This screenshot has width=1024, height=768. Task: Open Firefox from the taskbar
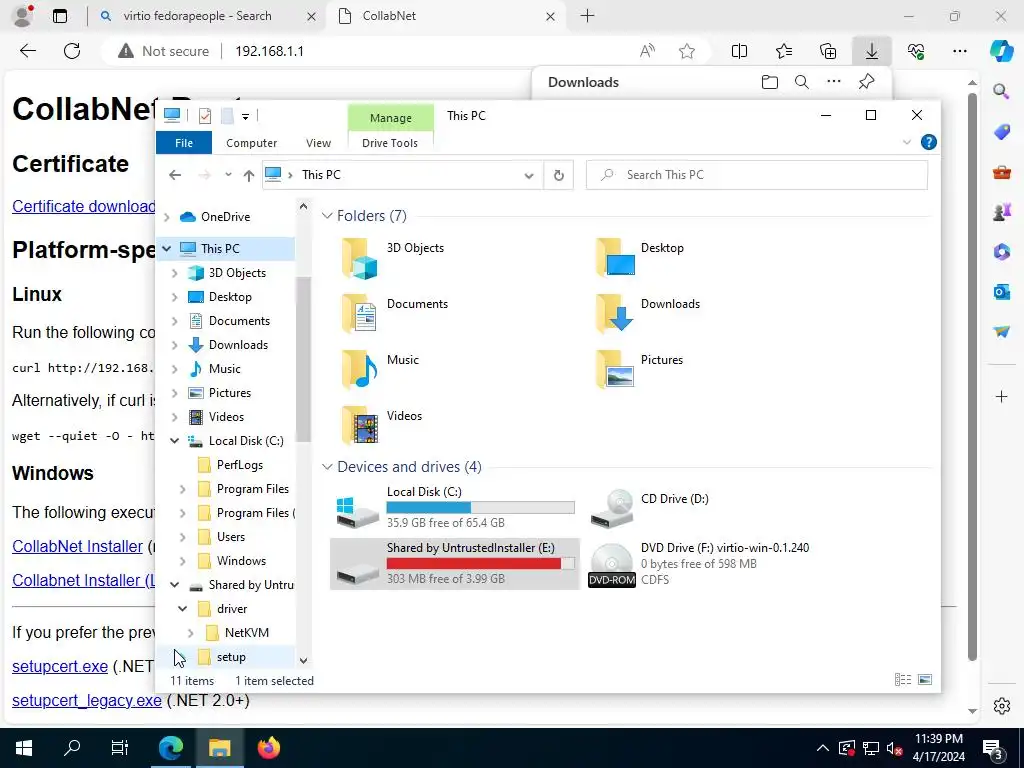pyautogui.click(x=268, y=748)
